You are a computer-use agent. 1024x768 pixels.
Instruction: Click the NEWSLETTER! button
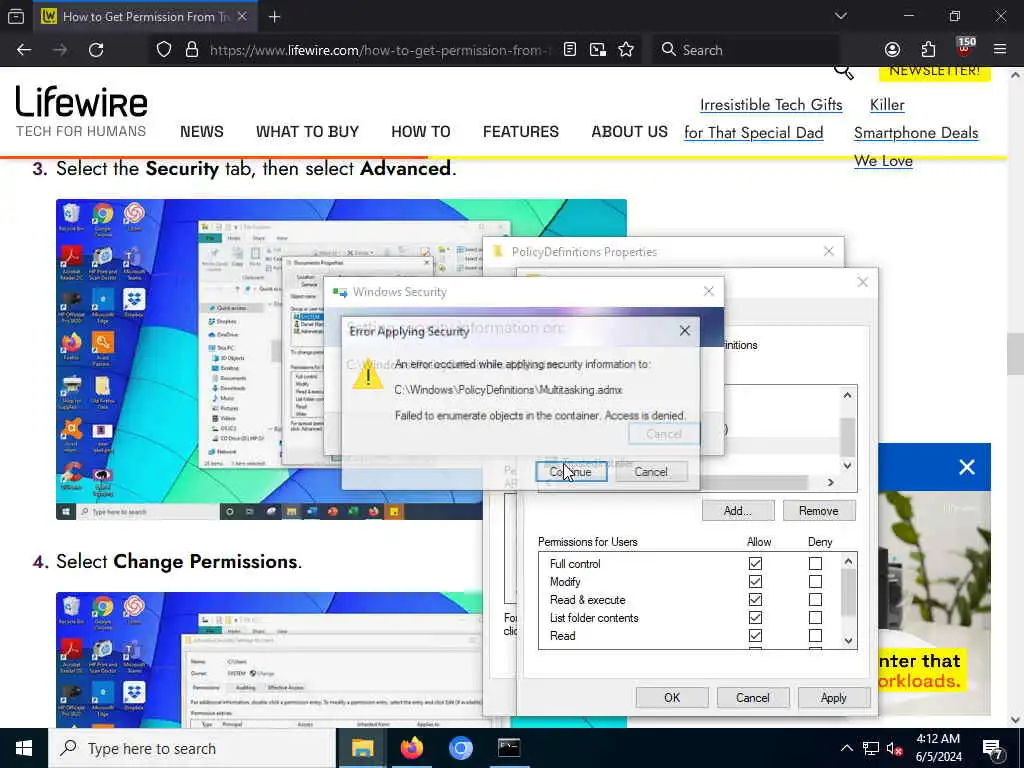click(935, 71)
